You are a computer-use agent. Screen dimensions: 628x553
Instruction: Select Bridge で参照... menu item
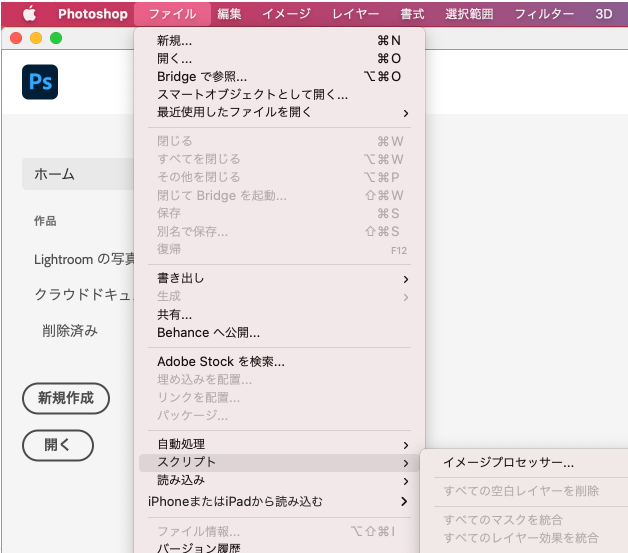pyautogui.click(x=279, y=76)
